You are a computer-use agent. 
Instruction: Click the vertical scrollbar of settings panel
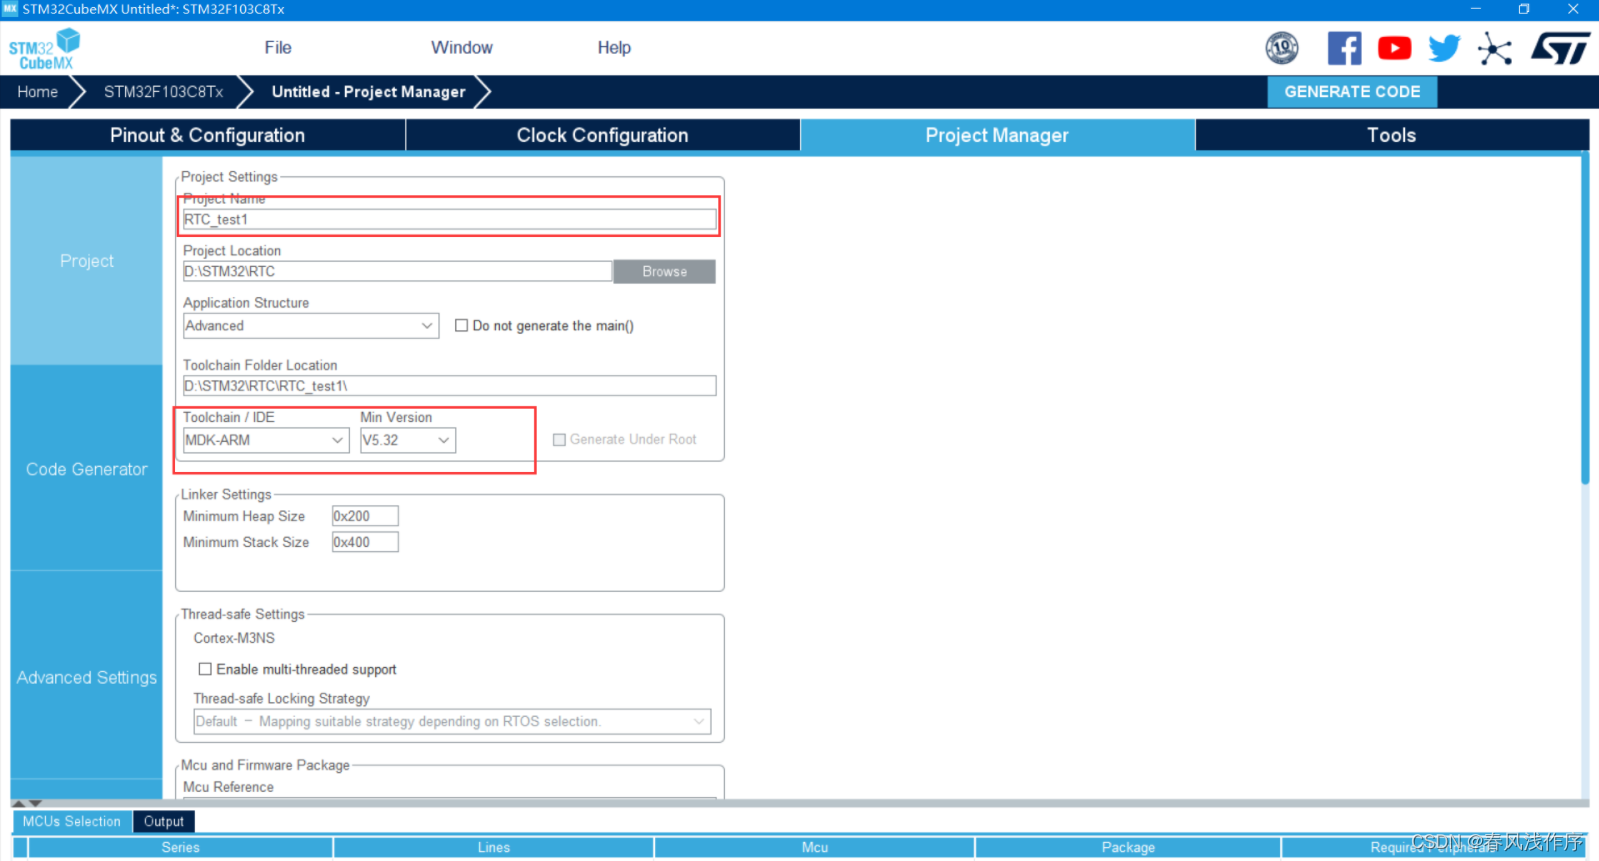pyautogui.click(x=1585, y=320)
